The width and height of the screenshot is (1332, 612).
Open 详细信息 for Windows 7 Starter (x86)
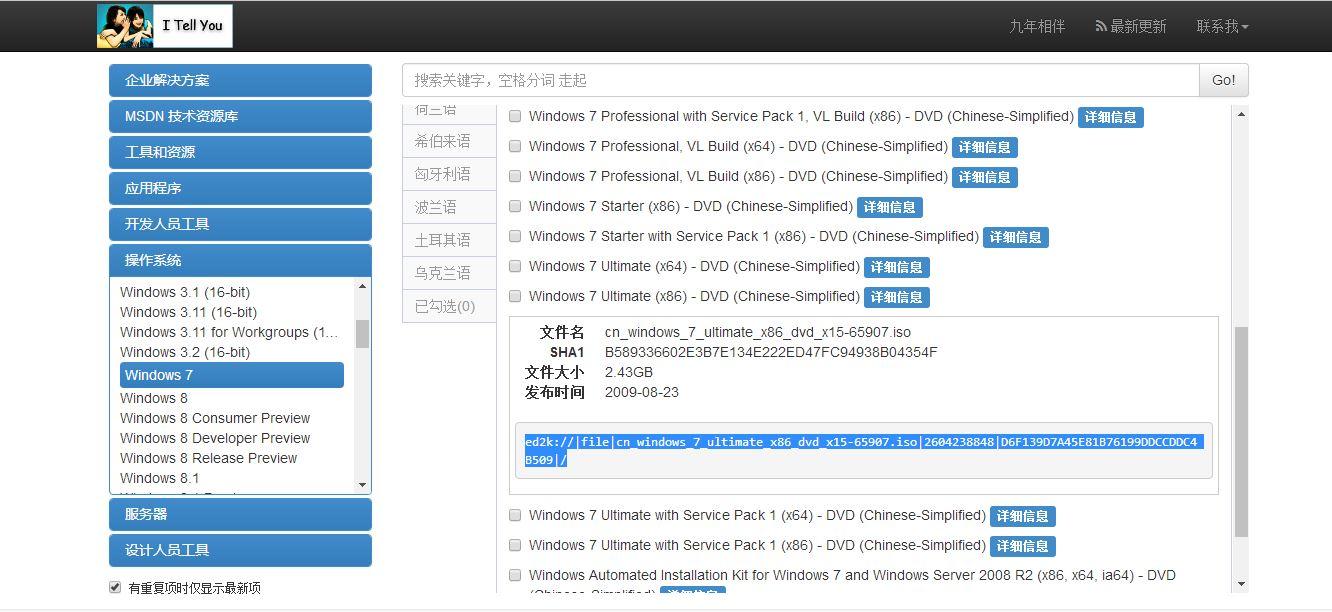coord(889,207)
